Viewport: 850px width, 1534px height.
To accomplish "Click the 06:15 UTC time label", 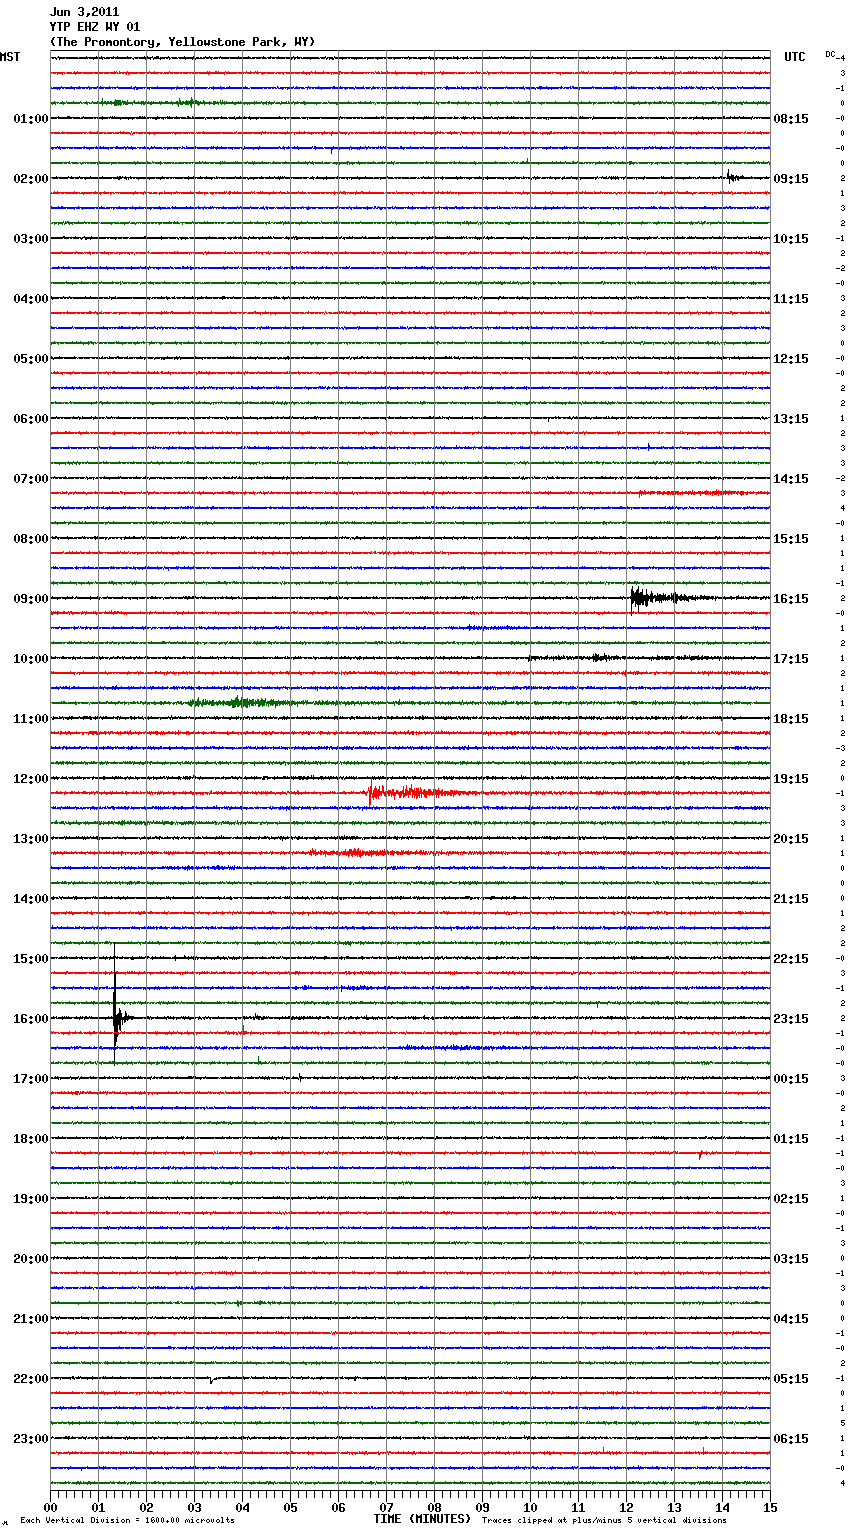I will point(791,1439).
